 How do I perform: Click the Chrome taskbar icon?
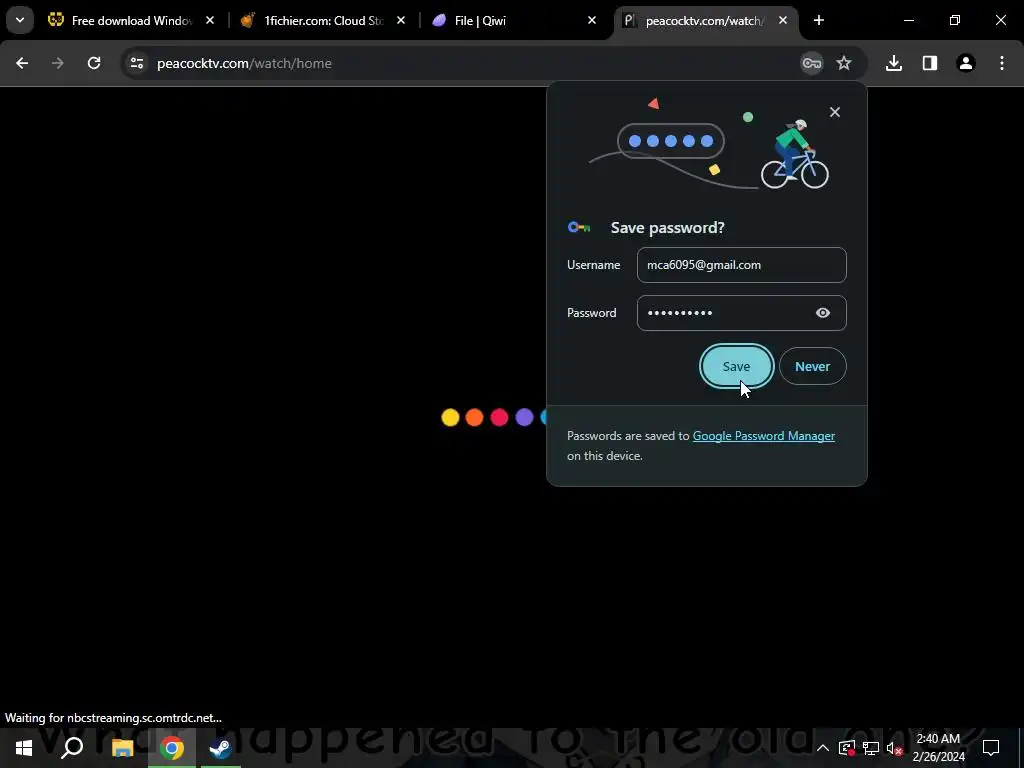[x=172, y=748]
